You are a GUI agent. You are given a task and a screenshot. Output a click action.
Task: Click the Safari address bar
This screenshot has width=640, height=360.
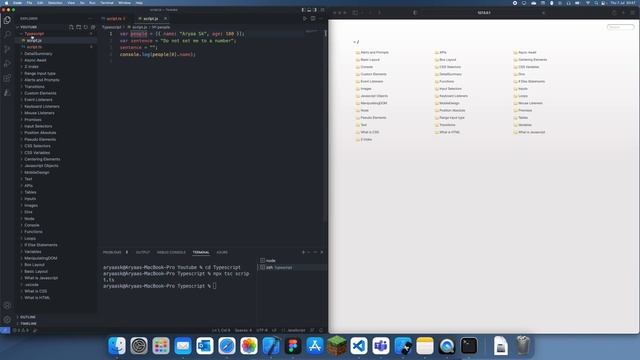coord(484,13)
